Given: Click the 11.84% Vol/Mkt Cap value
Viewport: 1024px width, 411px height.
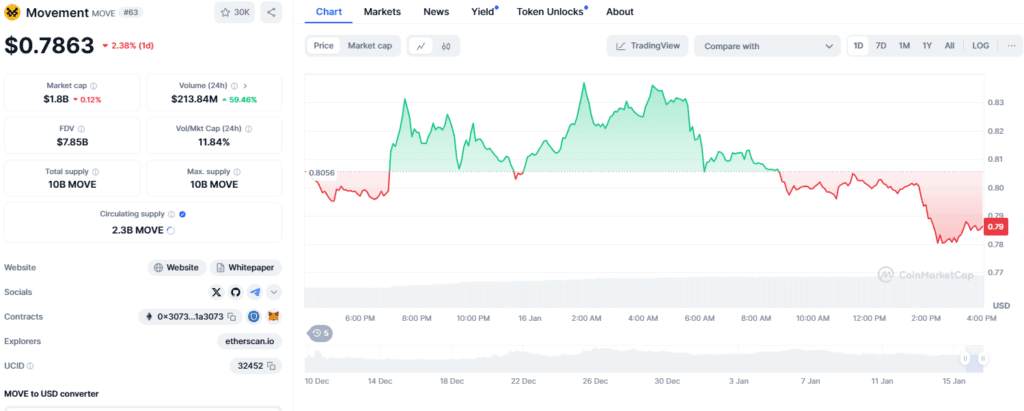Looking at the screenshot, I should point(214,142).
